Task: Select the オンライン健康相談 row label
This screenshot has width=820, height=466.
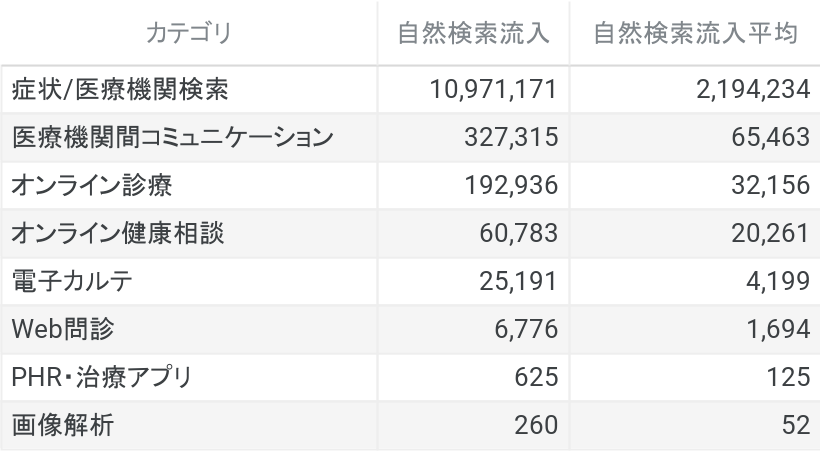Action: 118,234
